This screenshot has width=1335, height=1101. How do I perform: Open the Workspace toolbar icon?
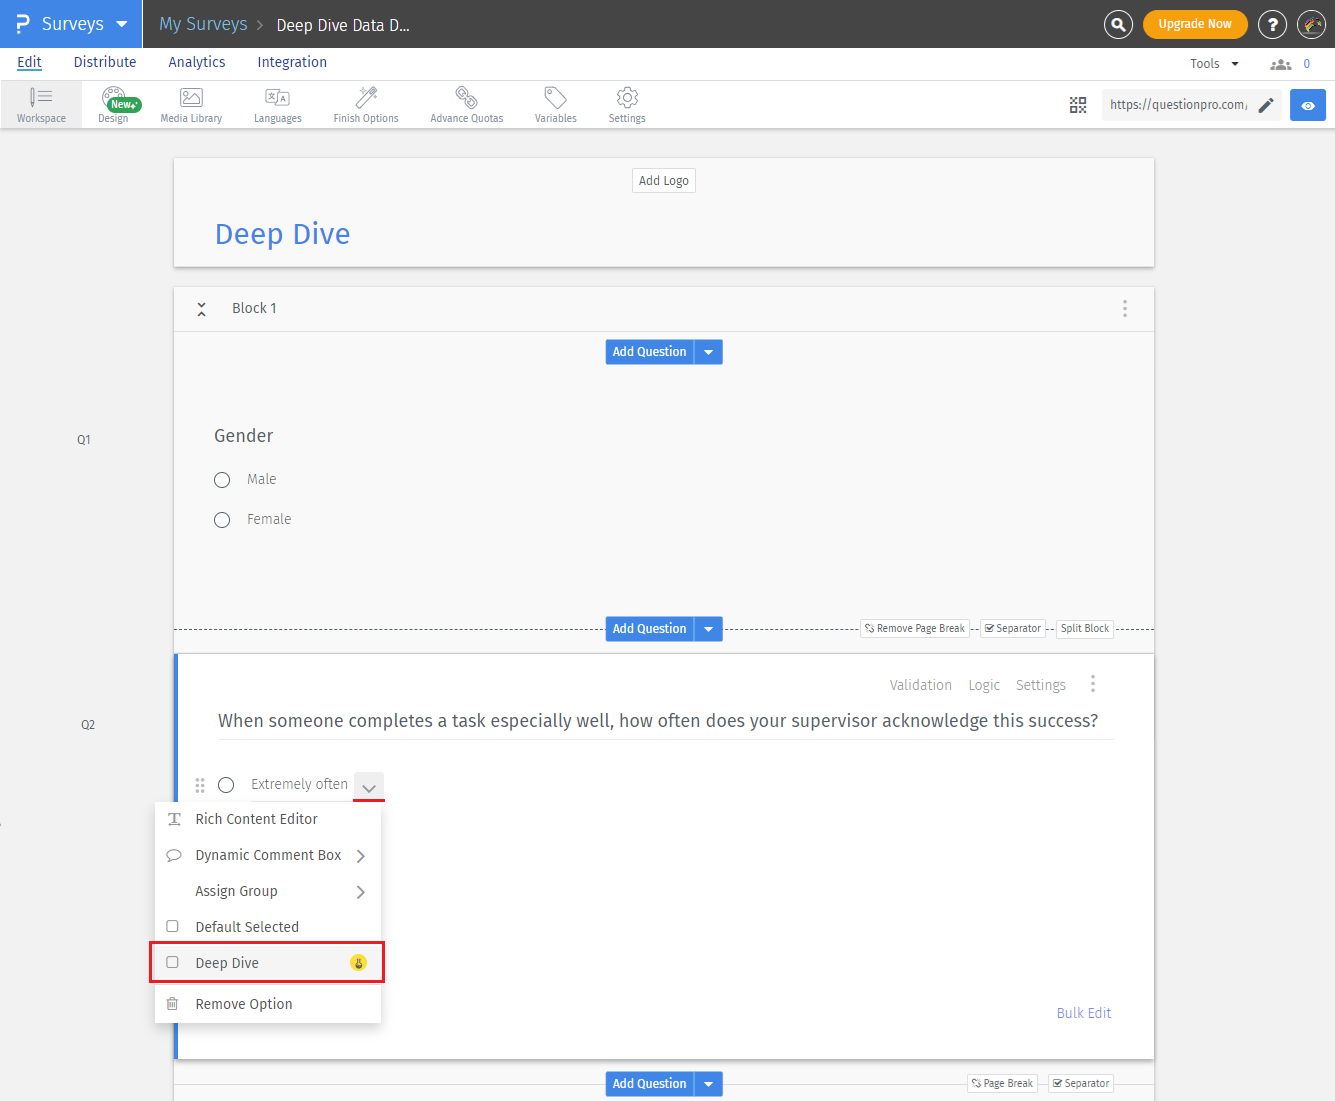41,104
